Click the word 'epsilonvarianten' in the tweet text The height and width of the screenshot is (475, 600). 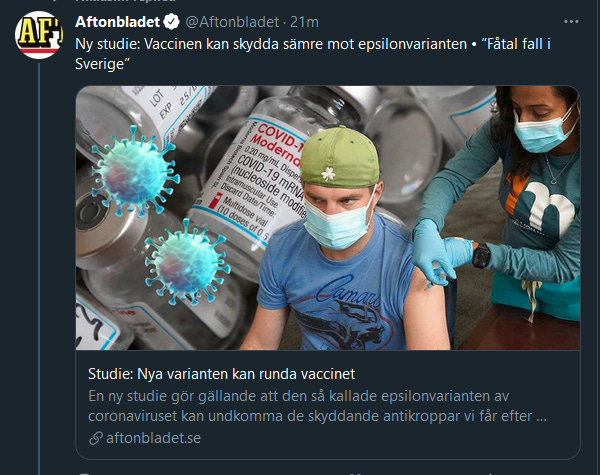tap(412, 44)
